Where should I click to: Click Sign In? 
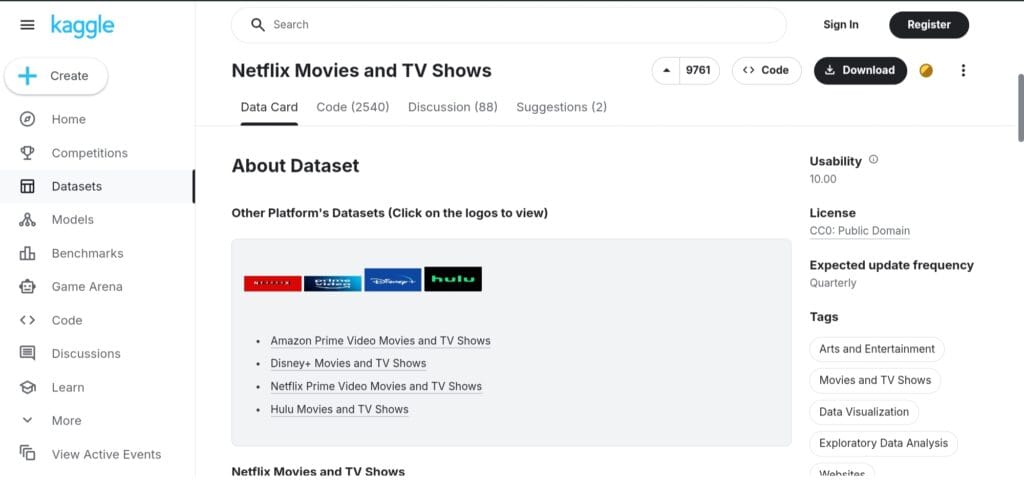(x=840, y=25)
